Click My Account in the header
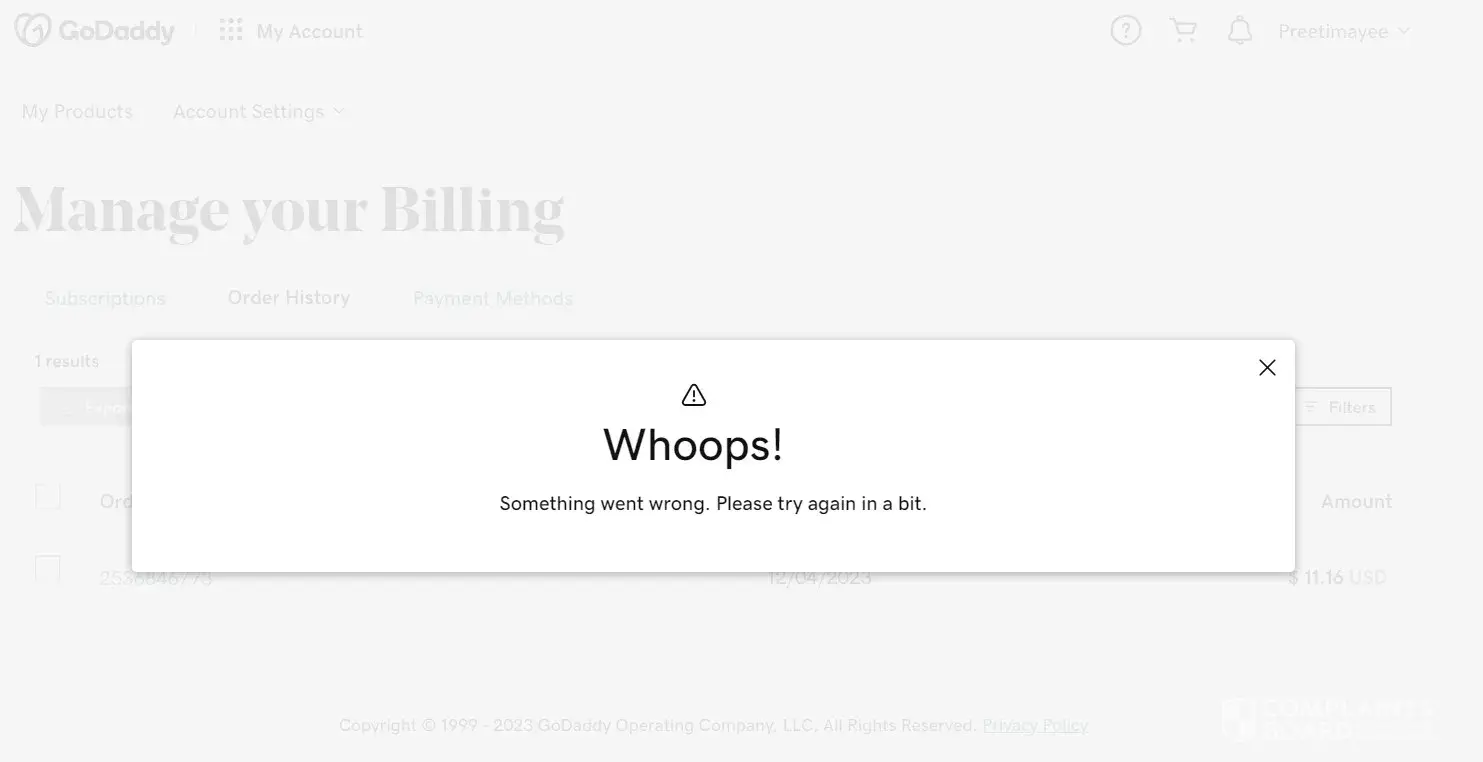The image size is (1483, 762). click(309, 31)
